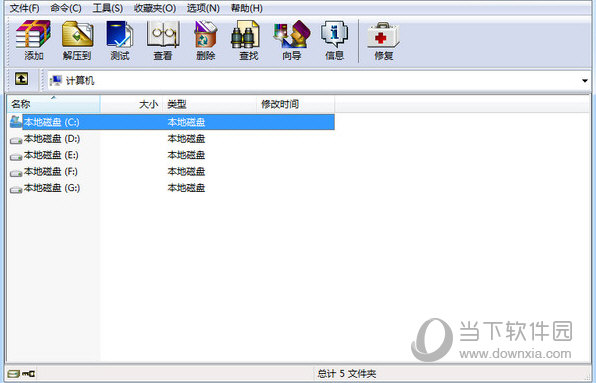Select row 本地磁盘 (G:)
Screen dimensions: 596x383
[x=171, y=188]
